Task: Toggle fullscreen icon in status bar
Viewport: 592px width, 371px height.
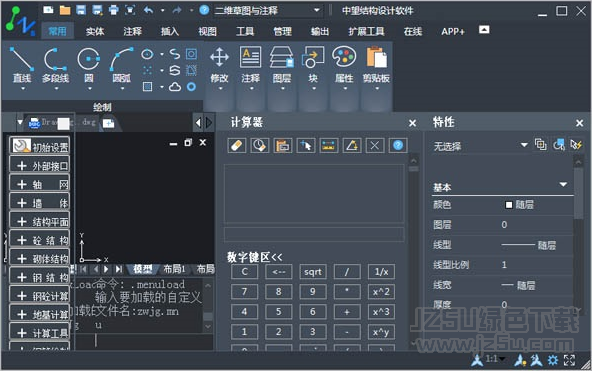Action: click(569, 360)
